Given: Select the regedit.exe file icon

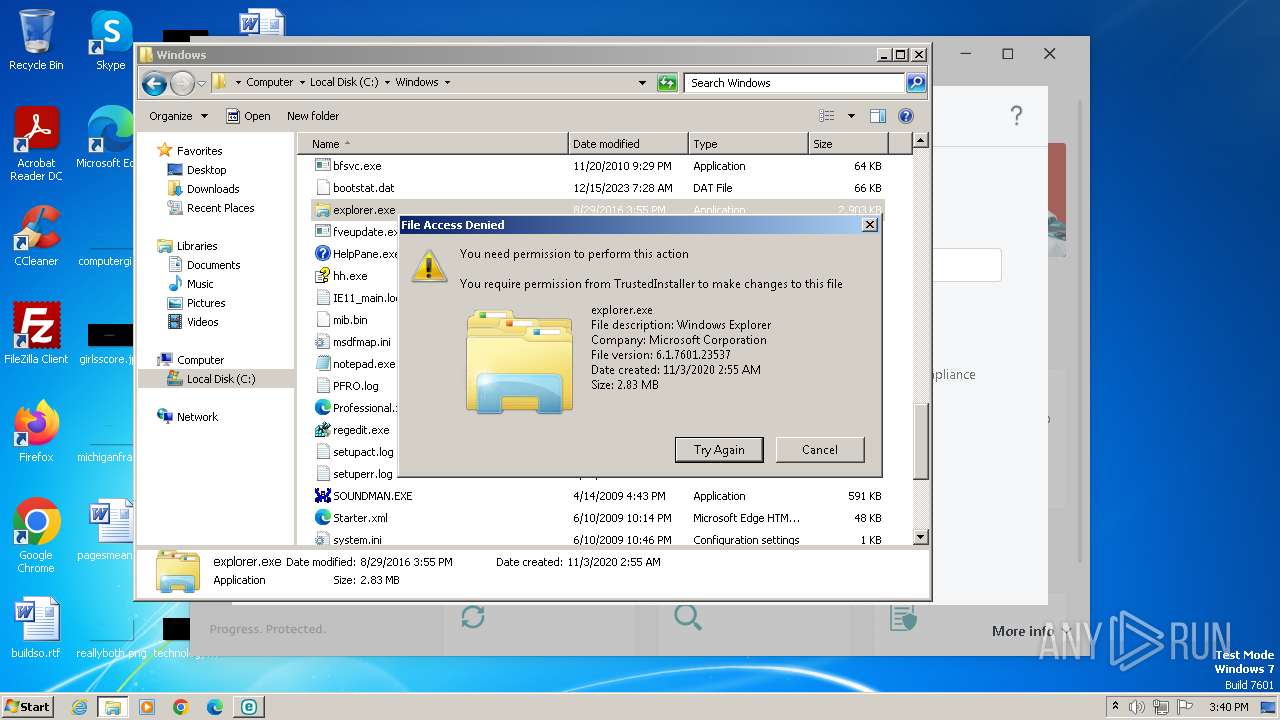Looking at the screenshot, I should click(x=323, y=430).
